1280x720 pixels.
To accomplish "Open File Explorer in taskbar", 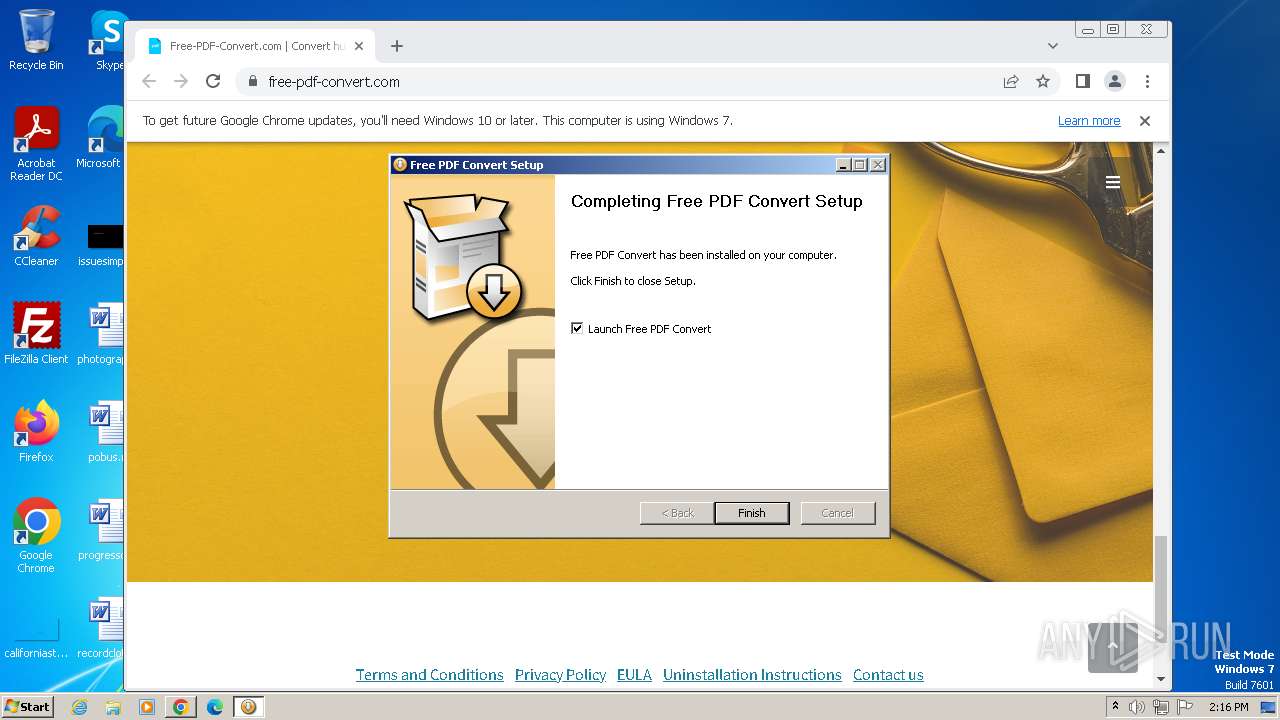I will pos(113,707).
